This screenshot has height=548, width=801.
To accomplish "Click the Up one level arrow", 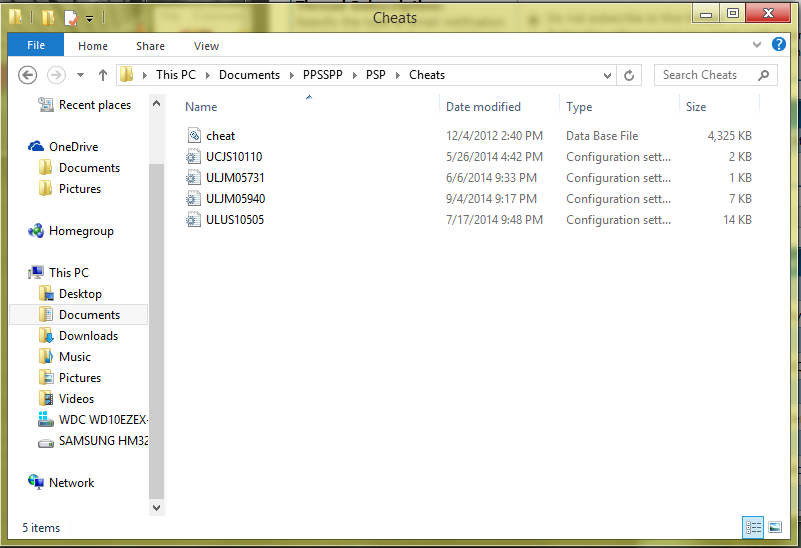I will point(103,75).
